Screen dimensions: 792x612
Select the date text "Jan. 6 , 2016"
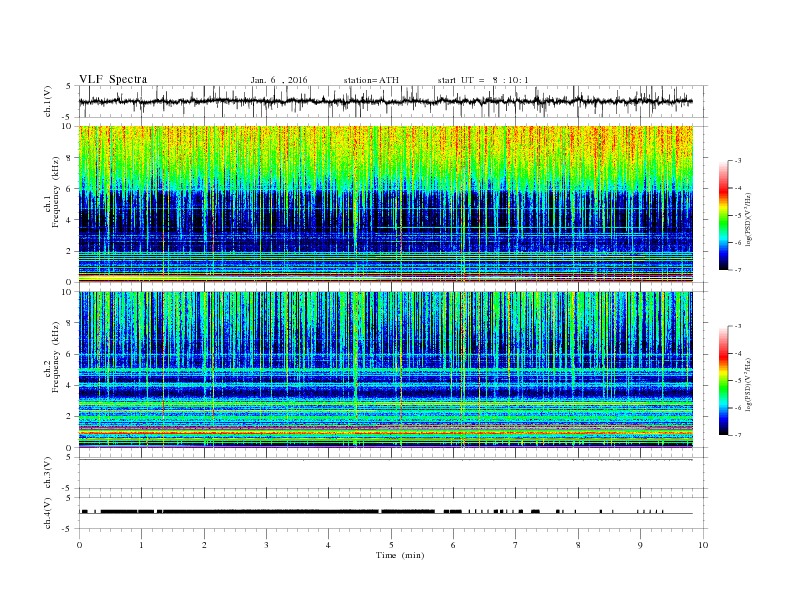tap(279, 80)
